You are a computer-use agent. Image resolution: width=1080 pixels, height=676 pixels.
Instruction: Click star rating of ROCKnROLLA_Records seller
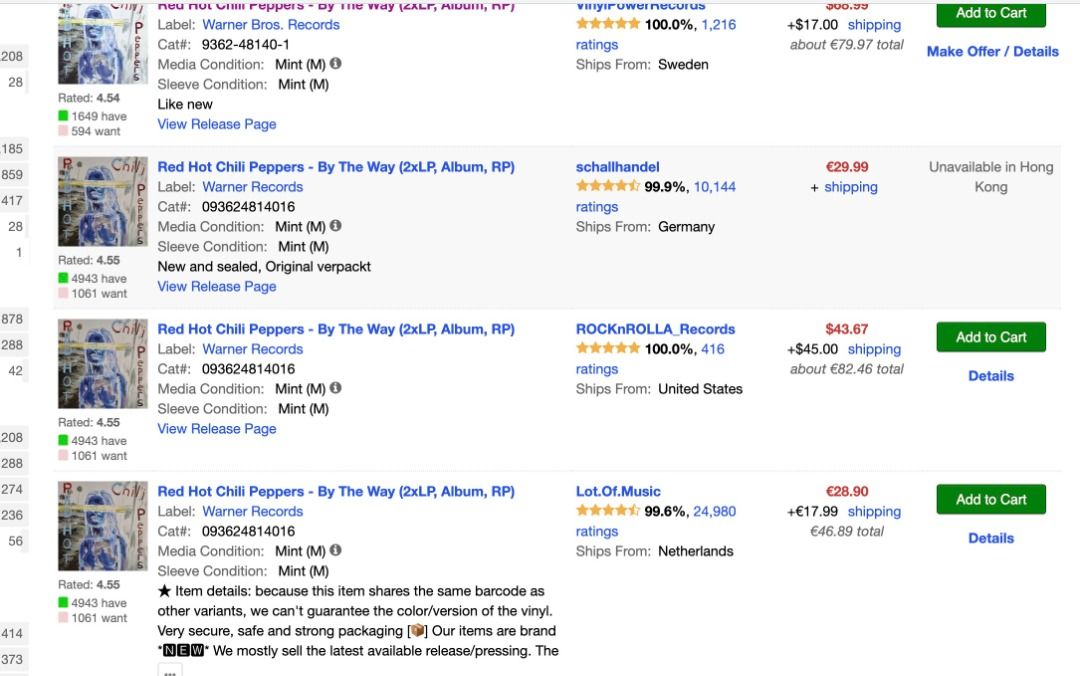(608, 348)
